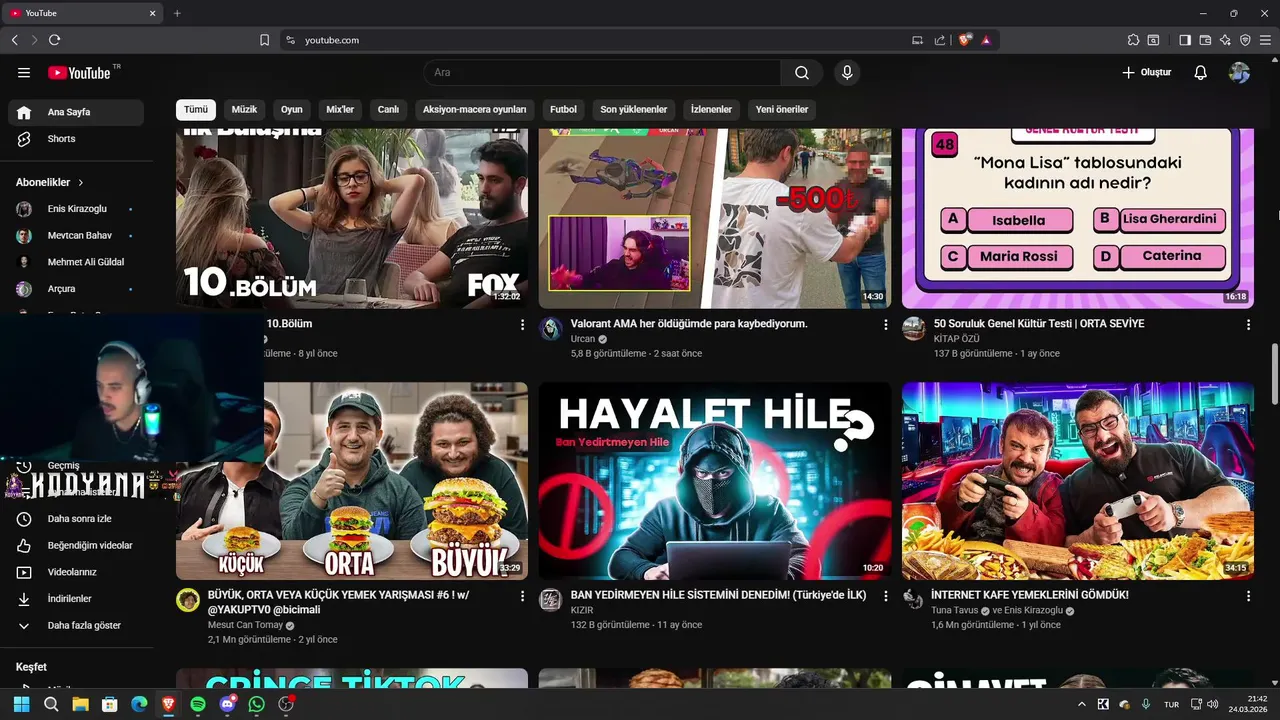Select the Aksiyon-macera oyunları chip

(x=474, y=109)
